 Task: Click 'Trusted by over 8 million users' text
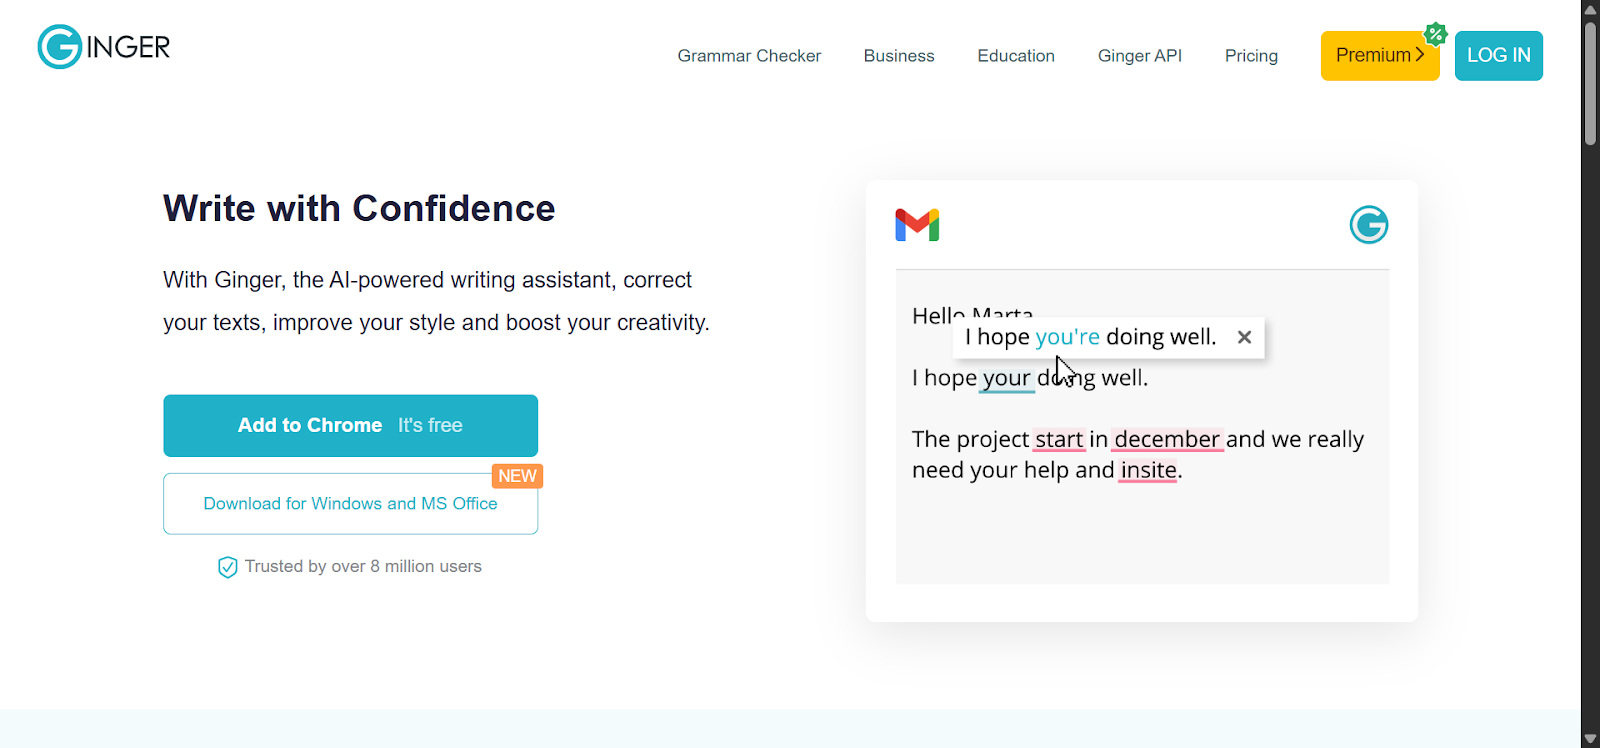point(363,567)
